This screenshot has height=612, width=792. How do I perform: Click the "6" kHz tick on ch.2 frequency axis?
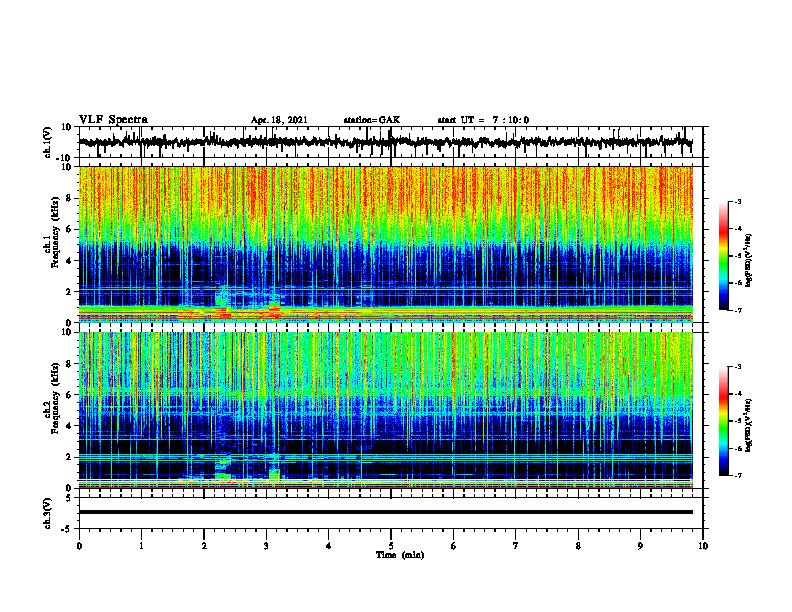pyautogui.click(x=69, y=395)
